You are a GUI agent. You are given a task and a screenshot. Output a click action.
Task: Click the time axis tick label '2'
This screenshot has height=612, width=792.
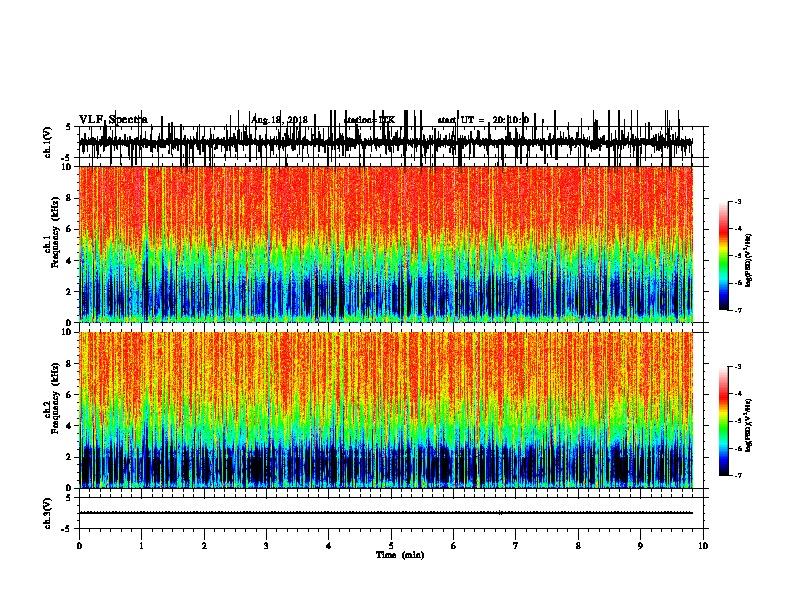tap(204, 546)
